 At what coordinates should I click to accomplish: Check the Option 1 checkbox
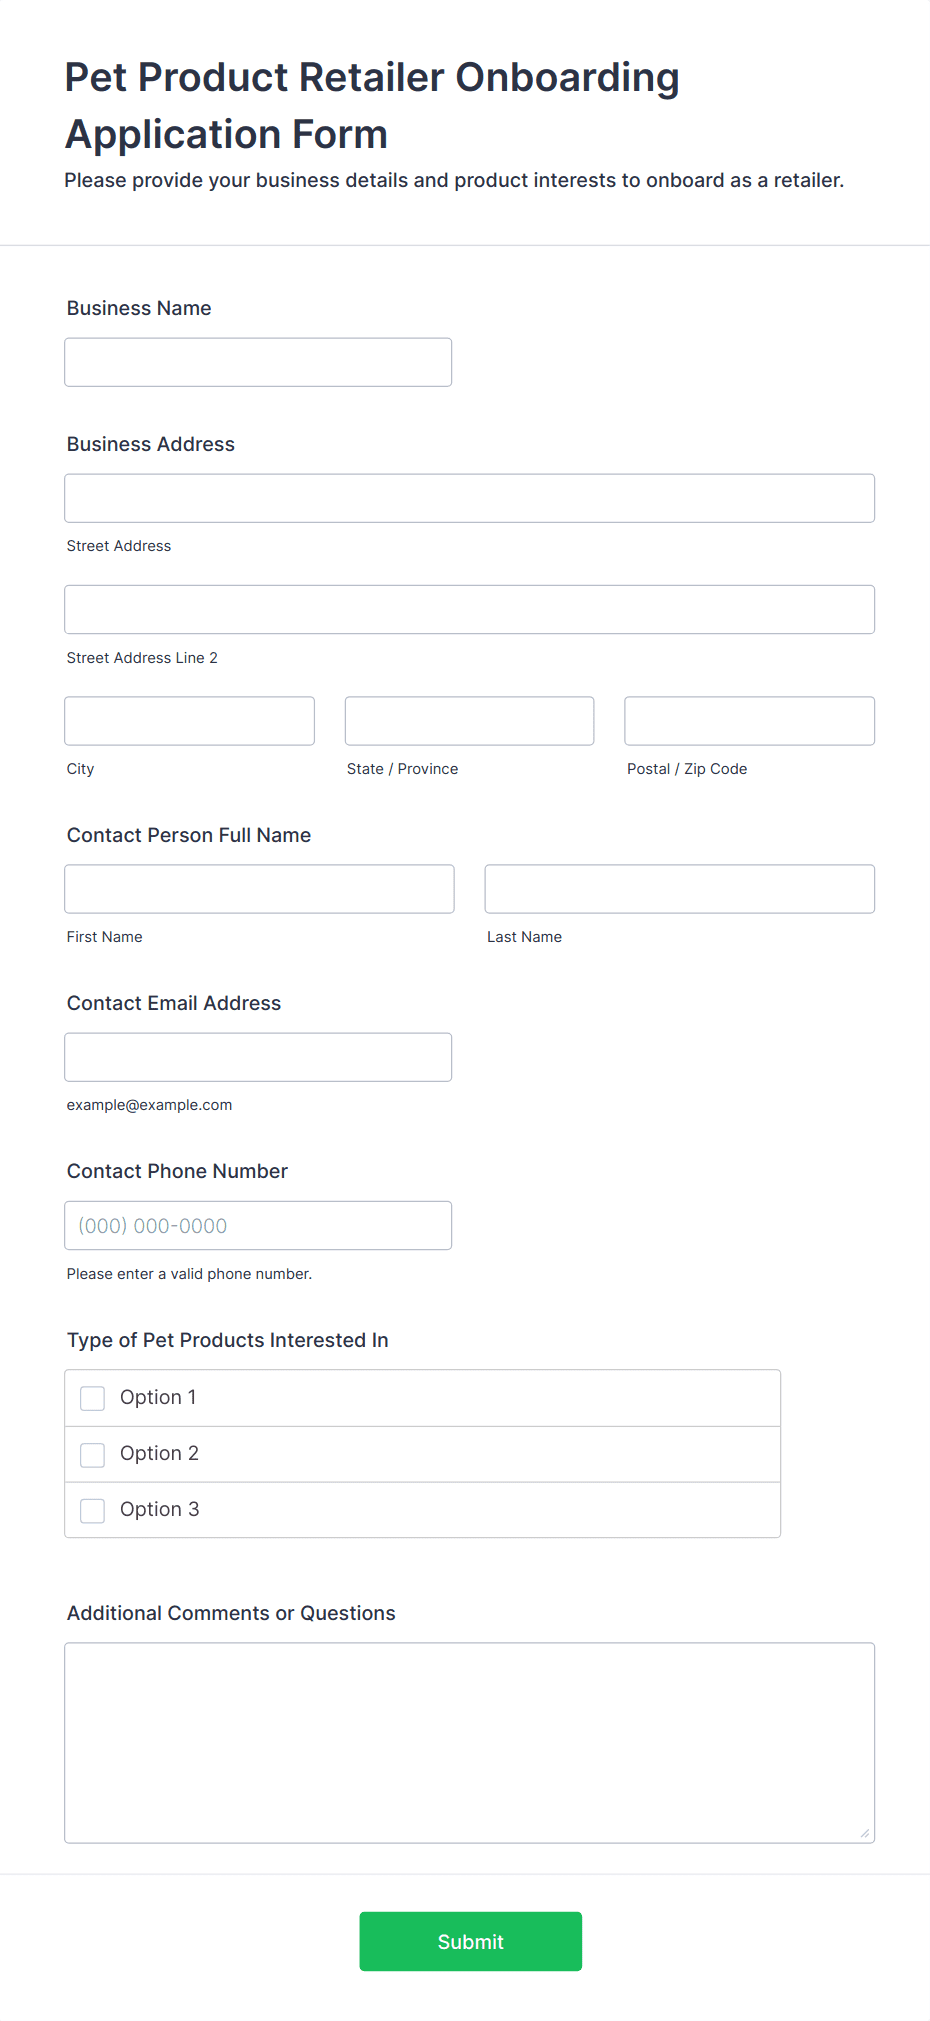click(92, 1398)
